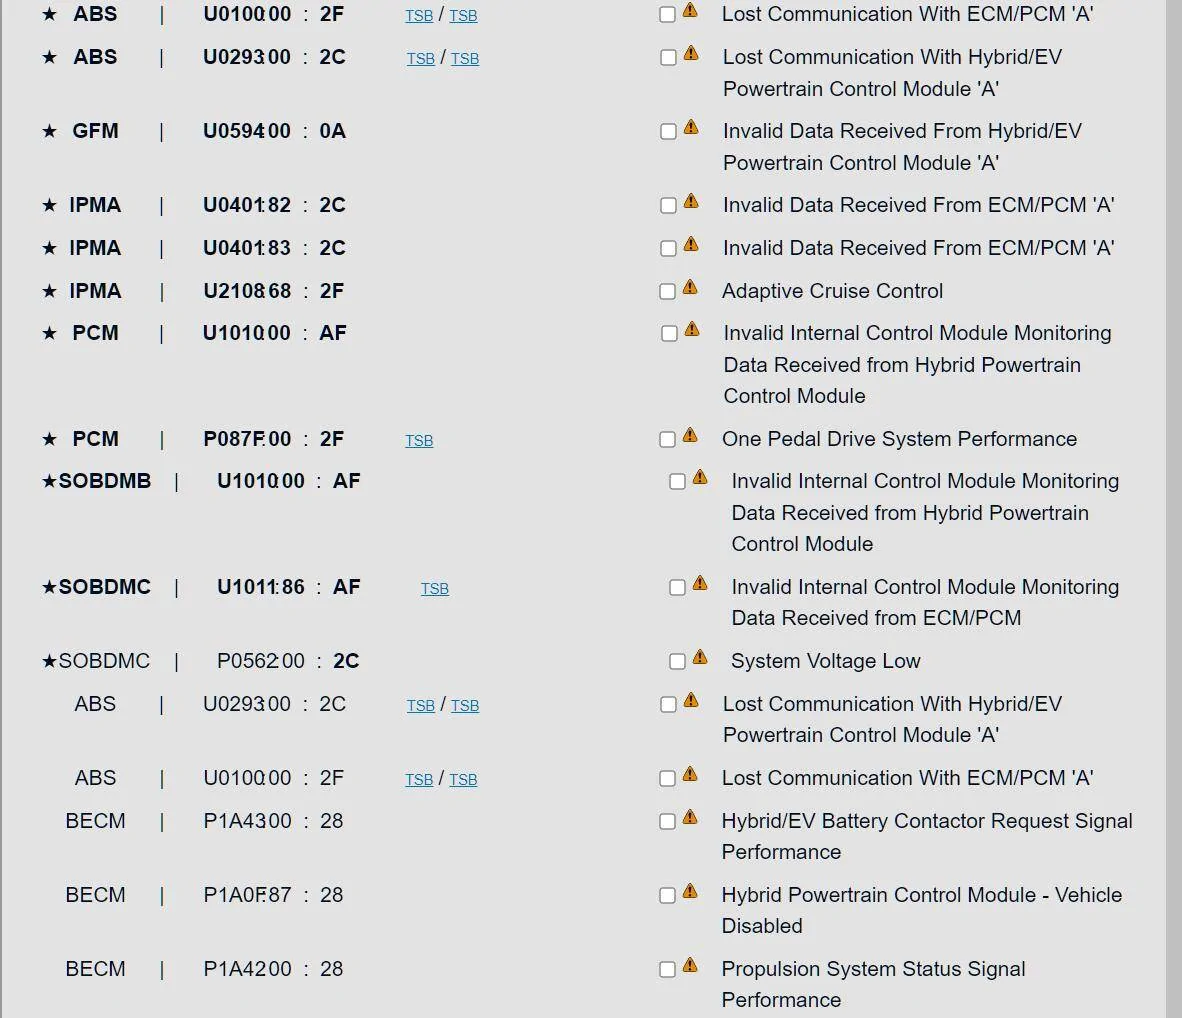This screenshot has height=1018, width=1182.
Task: Click the star beside PCM P087F:00
Action: [50, 439]
